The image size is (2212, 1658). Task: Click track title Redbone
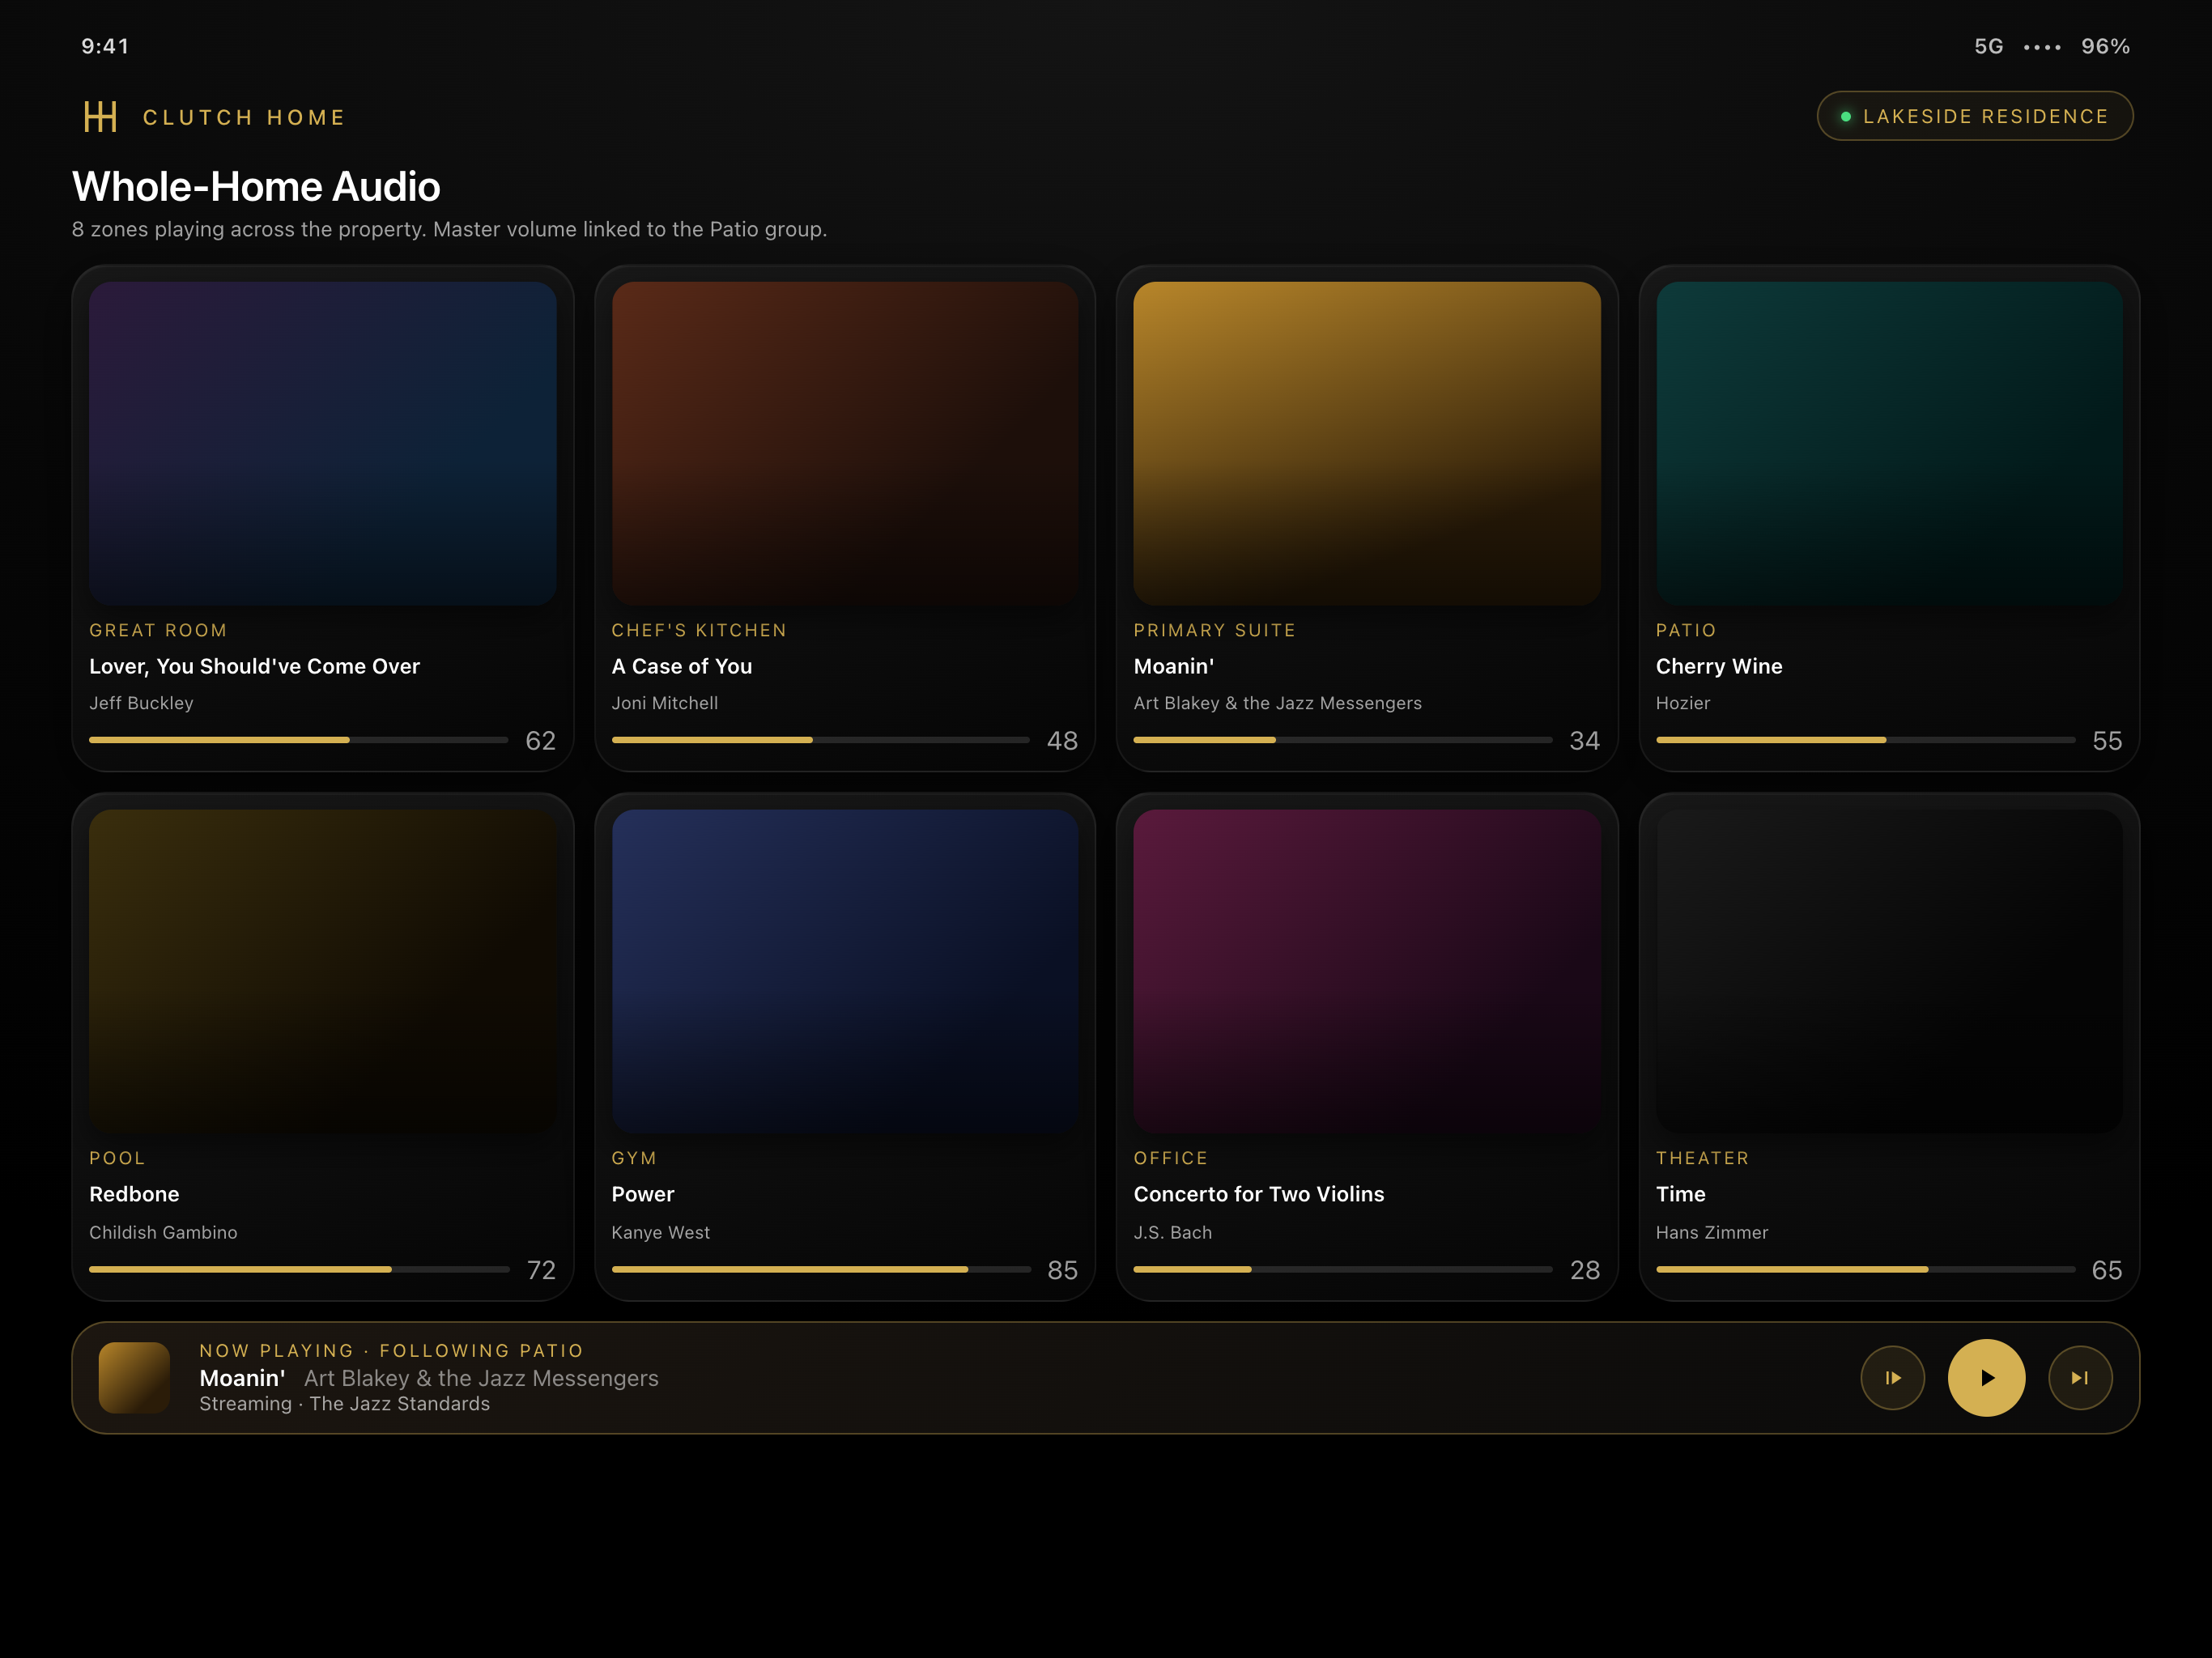point(134,1194)
